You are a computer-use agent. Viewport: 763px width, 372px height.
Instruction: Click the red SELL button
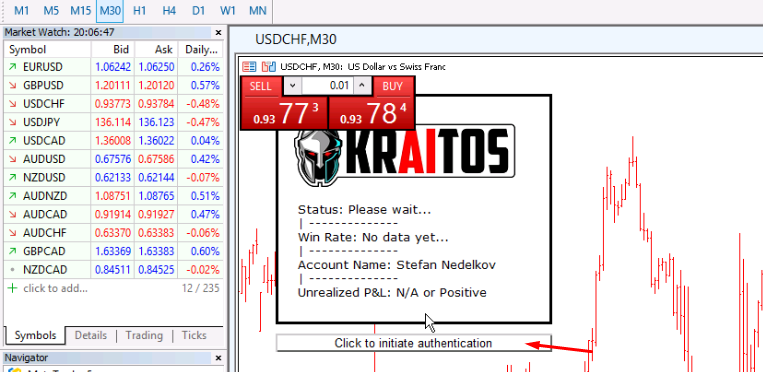261,86
